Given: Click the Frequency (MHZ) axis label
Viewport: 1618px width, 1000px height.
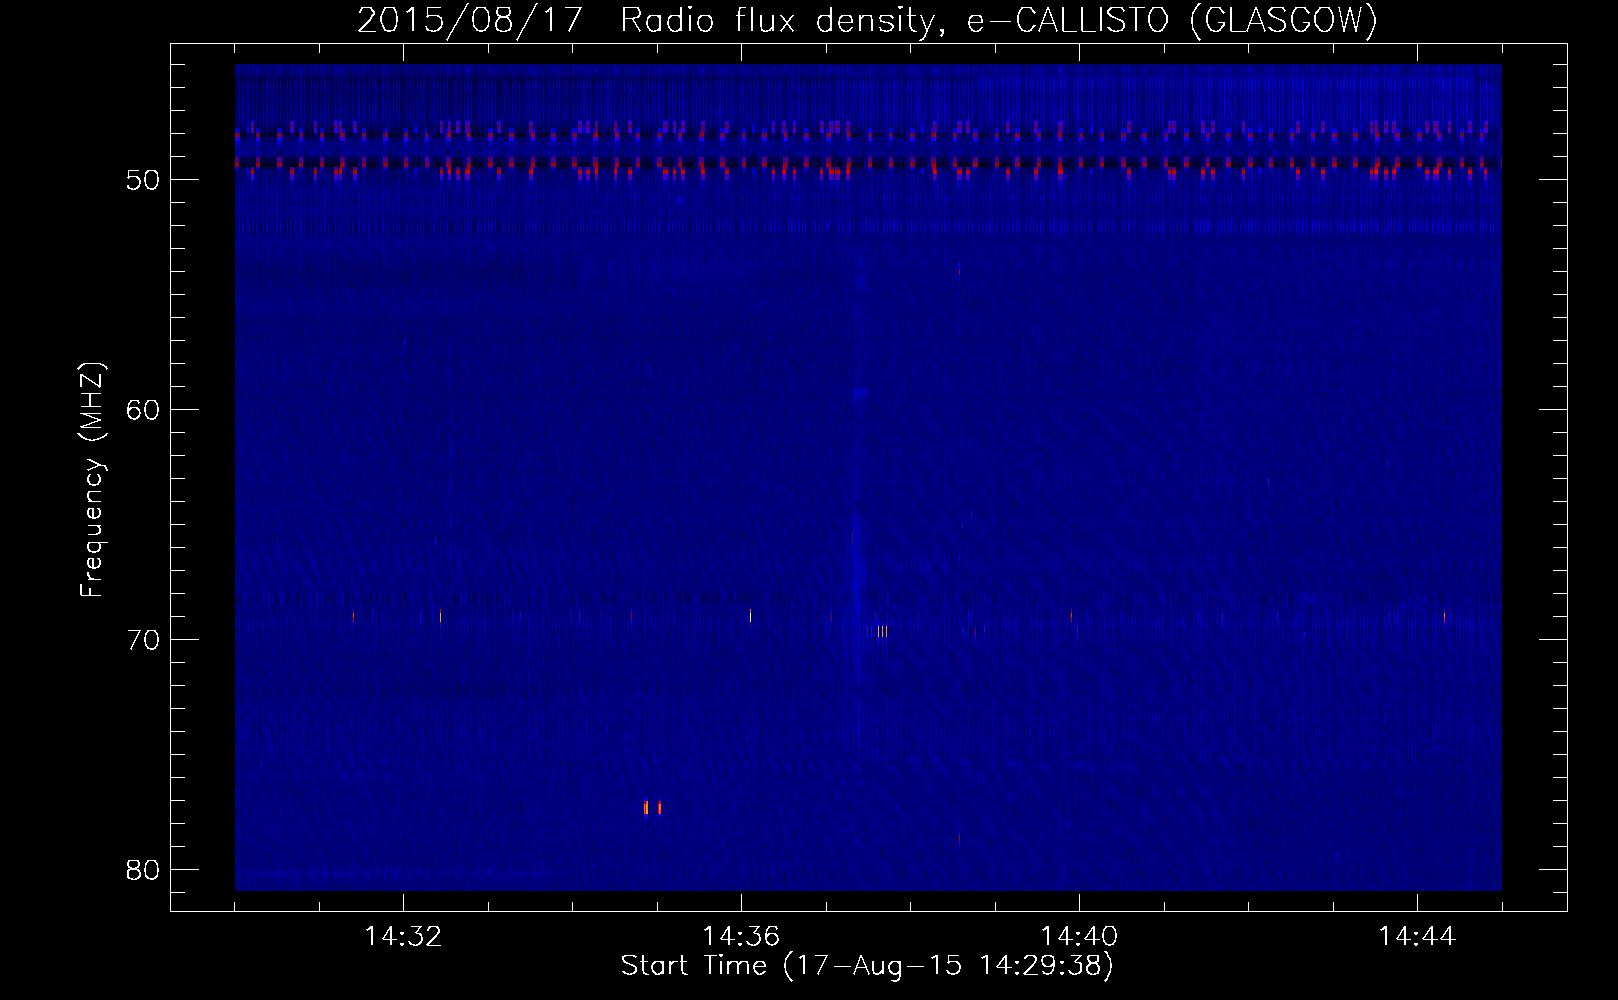Looking at the screenshot, I should tap(92, 480).
